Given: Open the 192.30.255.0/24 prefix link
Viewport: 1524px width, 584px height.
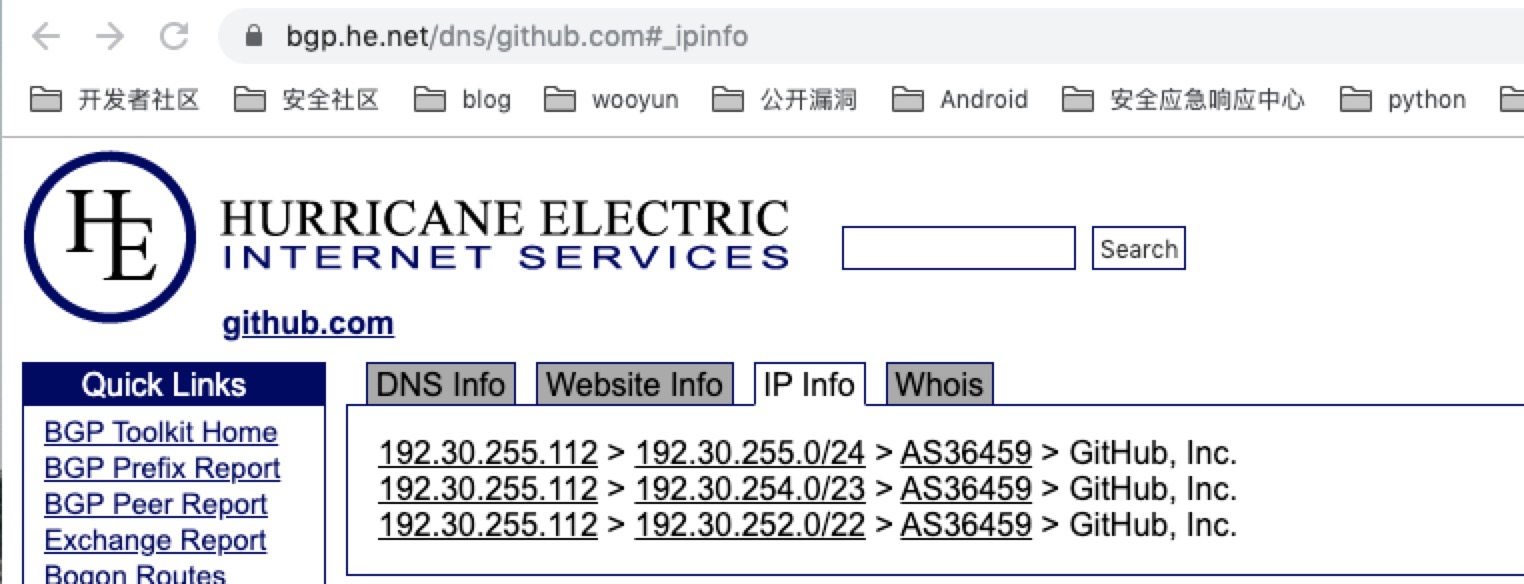Looking at the screenshot, I should [x=750, y=453].
